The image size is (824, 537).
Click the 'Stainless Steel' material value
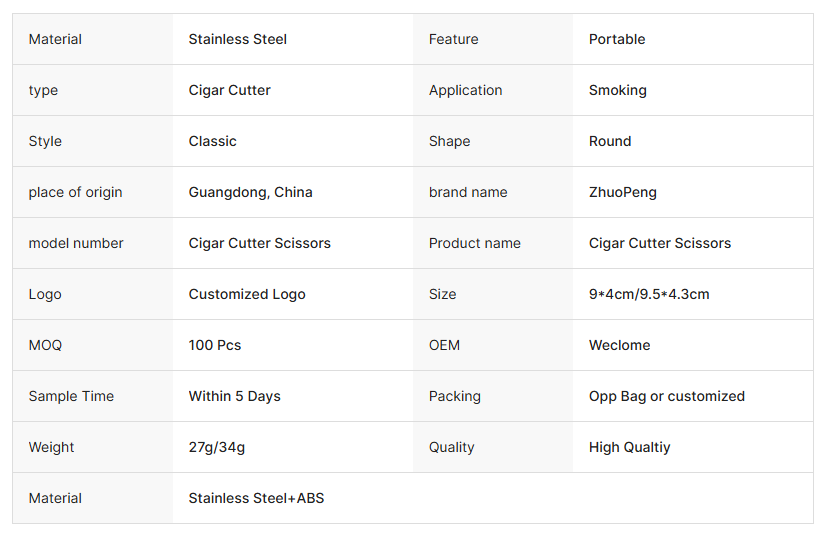point(238,39)
